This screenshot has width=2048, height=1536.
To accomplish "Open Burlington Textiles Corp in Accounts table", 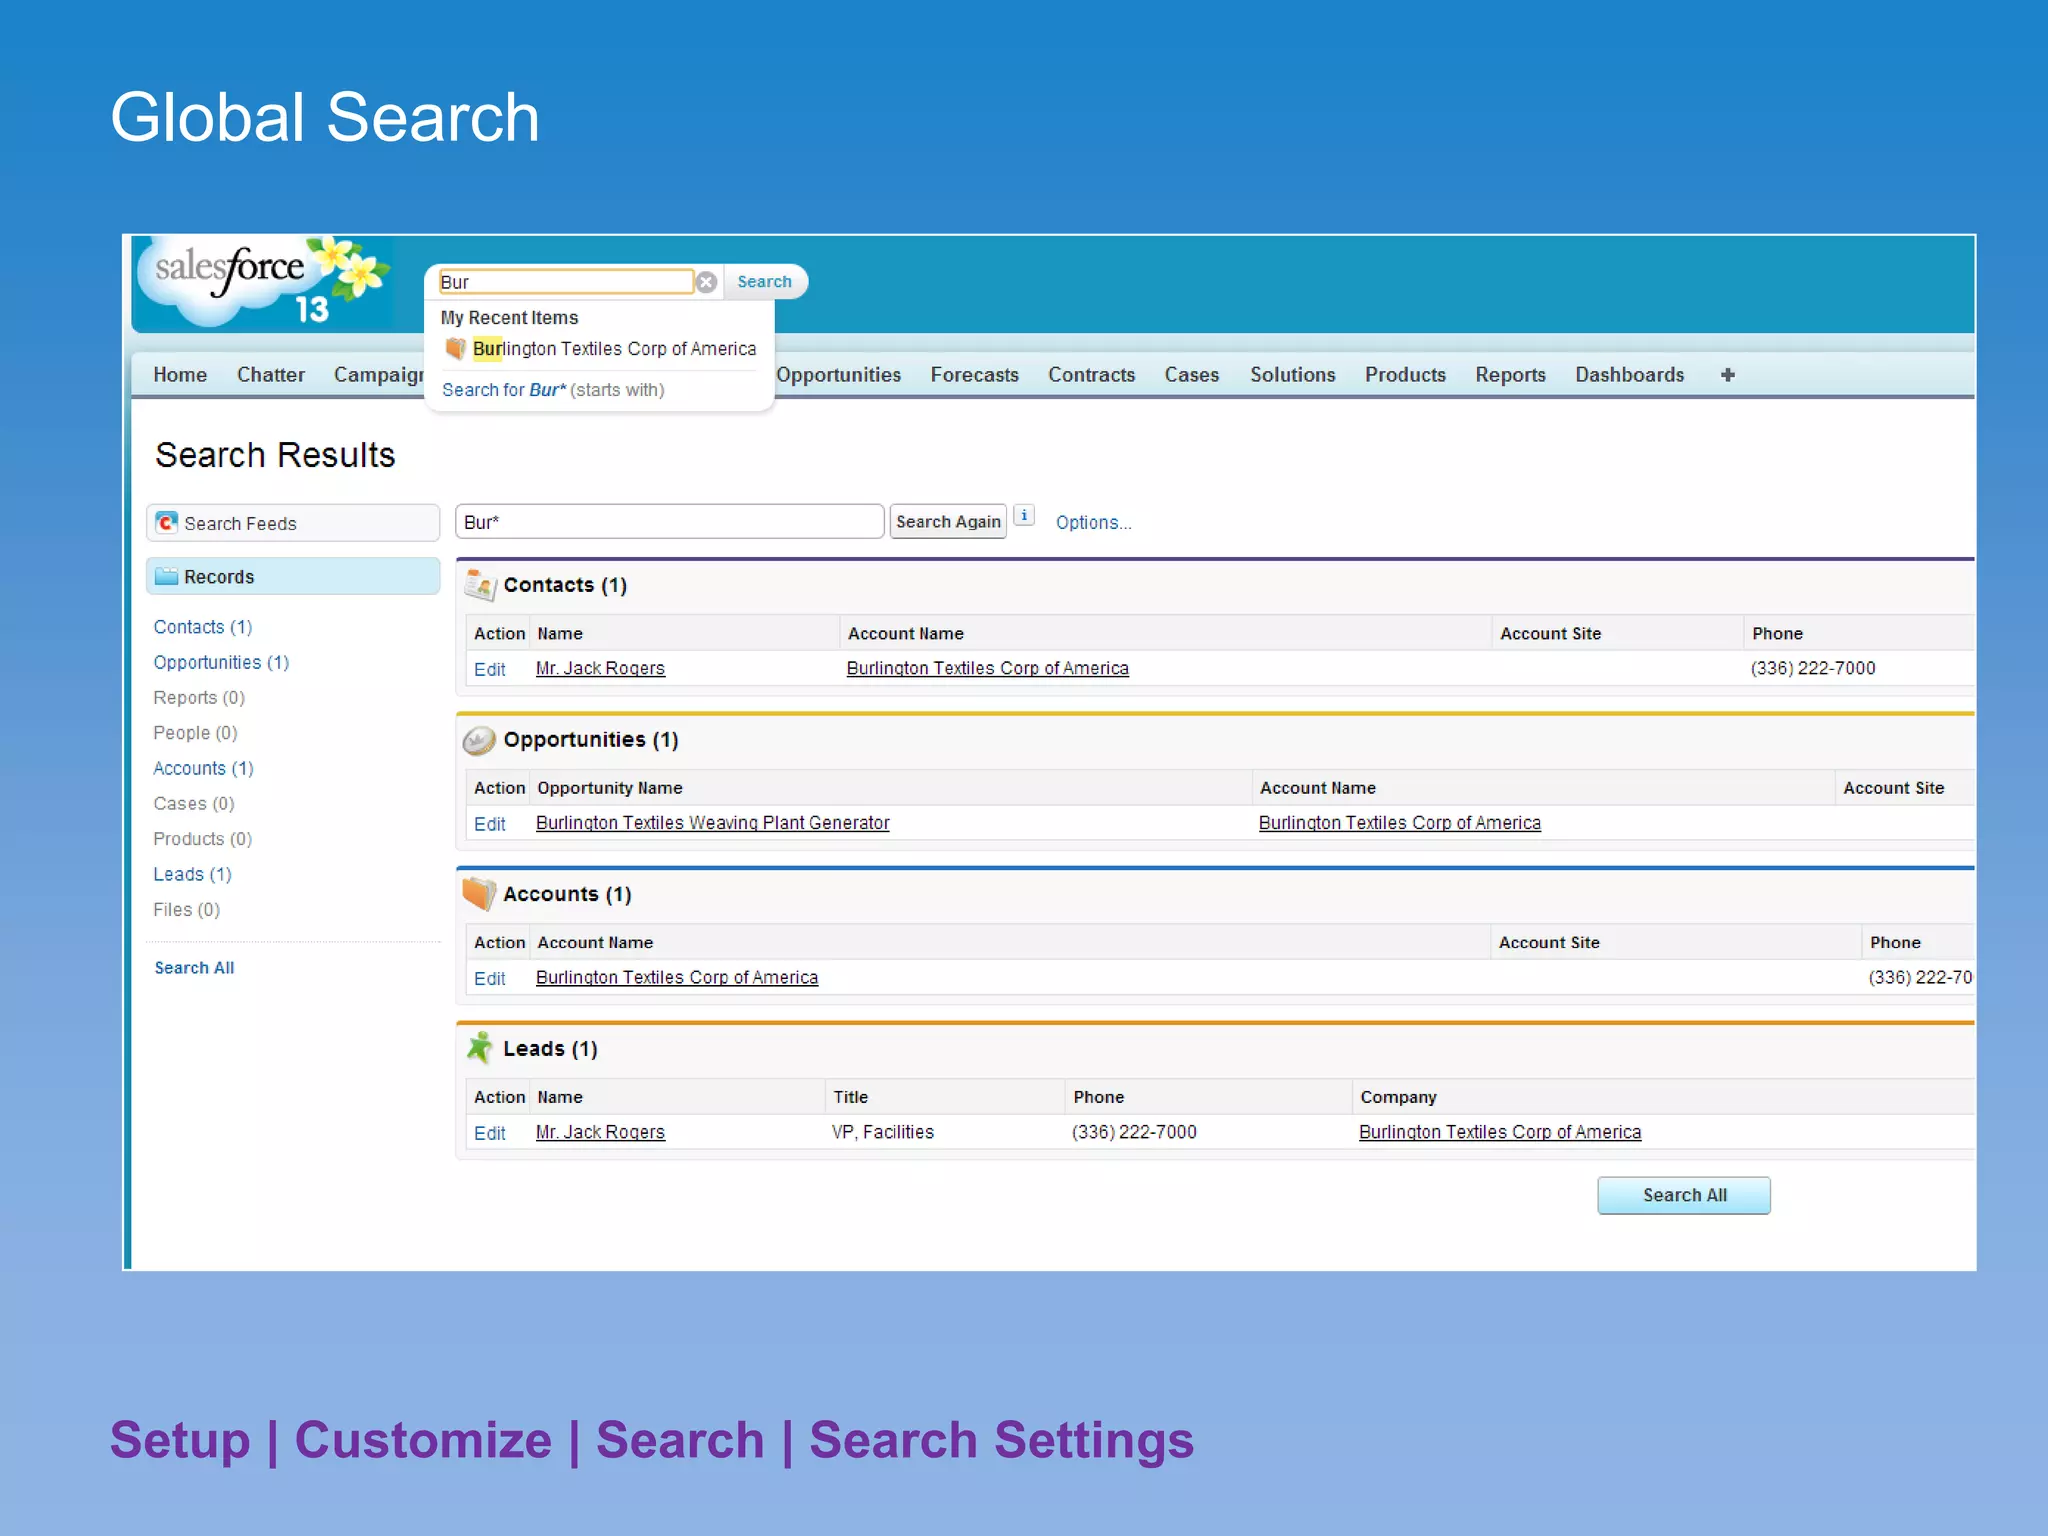I will 676,977.
